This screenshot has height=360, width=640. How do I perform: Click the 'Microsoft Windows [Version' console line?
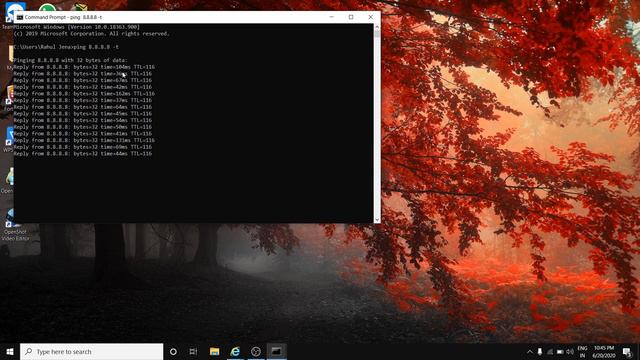point(77,27)
